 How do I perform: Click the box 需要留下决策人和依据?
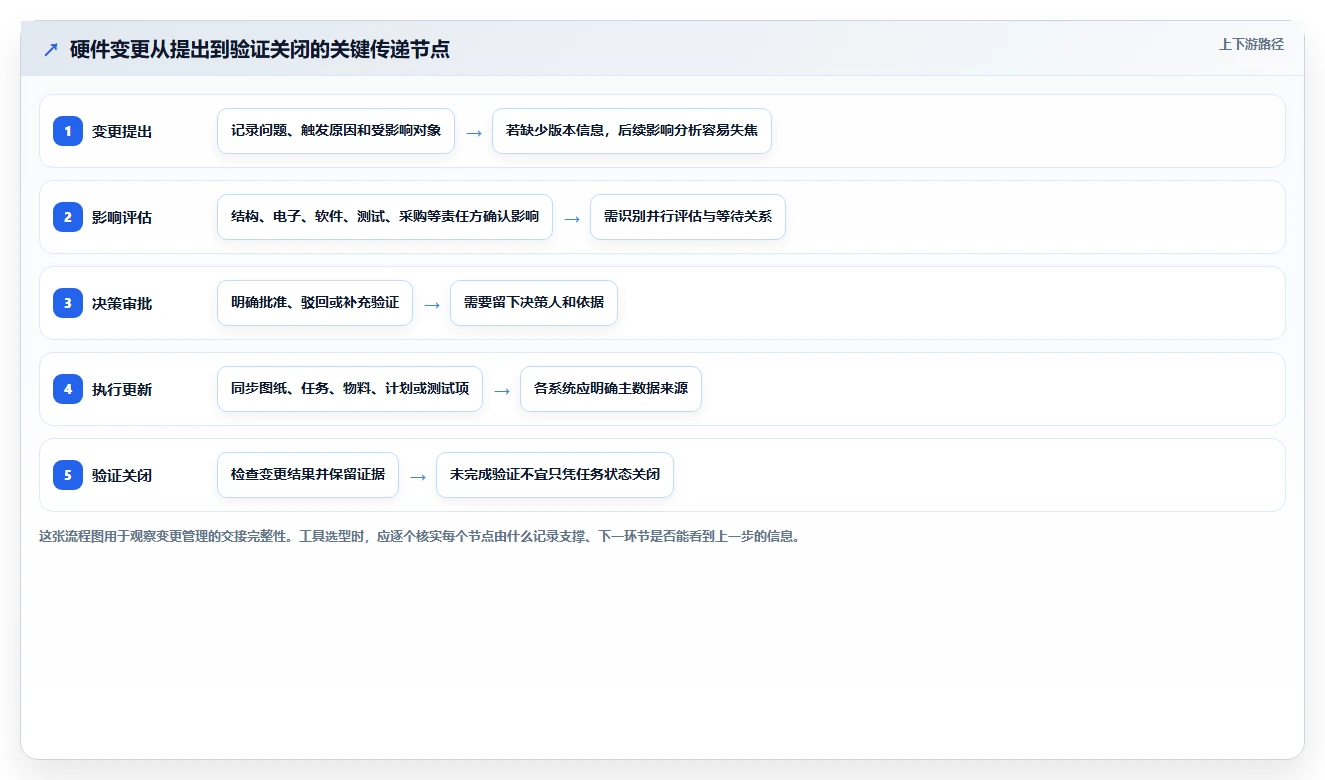pos(534,303)
